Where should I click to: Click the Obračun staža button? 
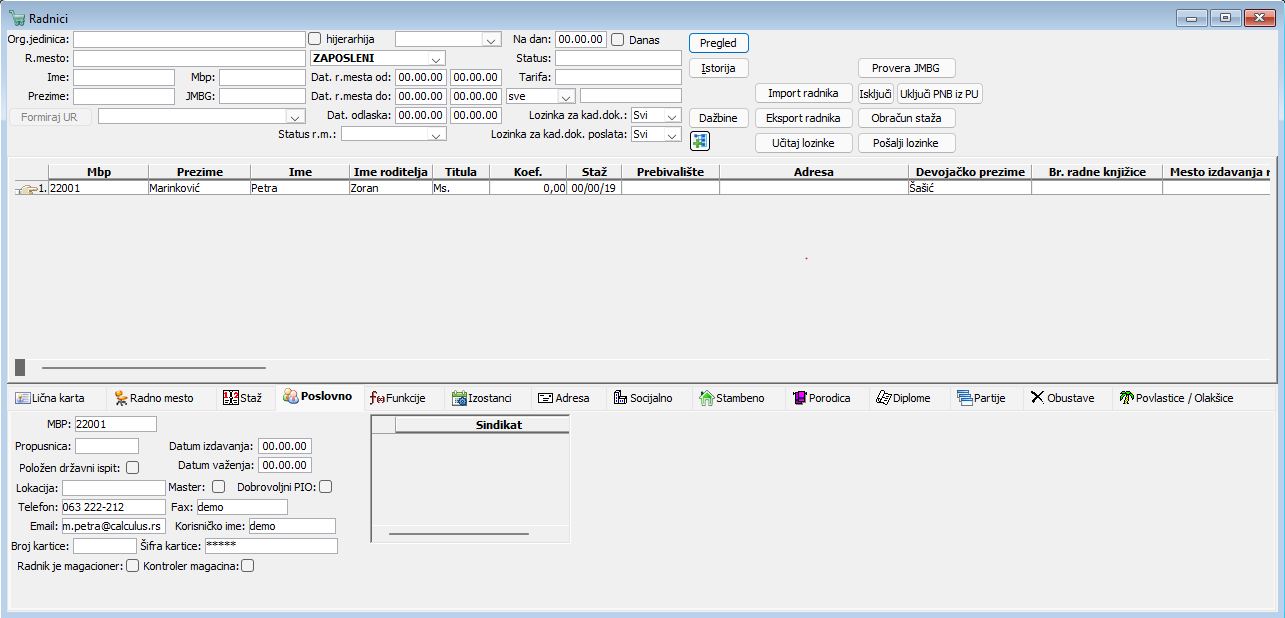coord(907,118)
